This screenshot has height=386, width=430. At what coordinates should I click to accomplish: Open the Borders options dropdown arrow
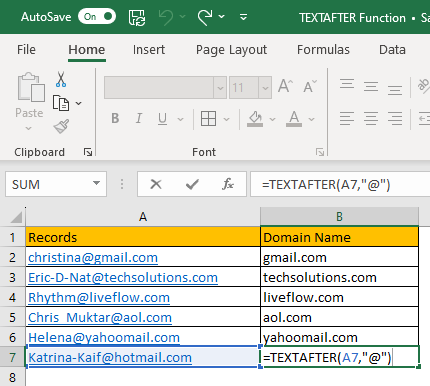(226, 119)
